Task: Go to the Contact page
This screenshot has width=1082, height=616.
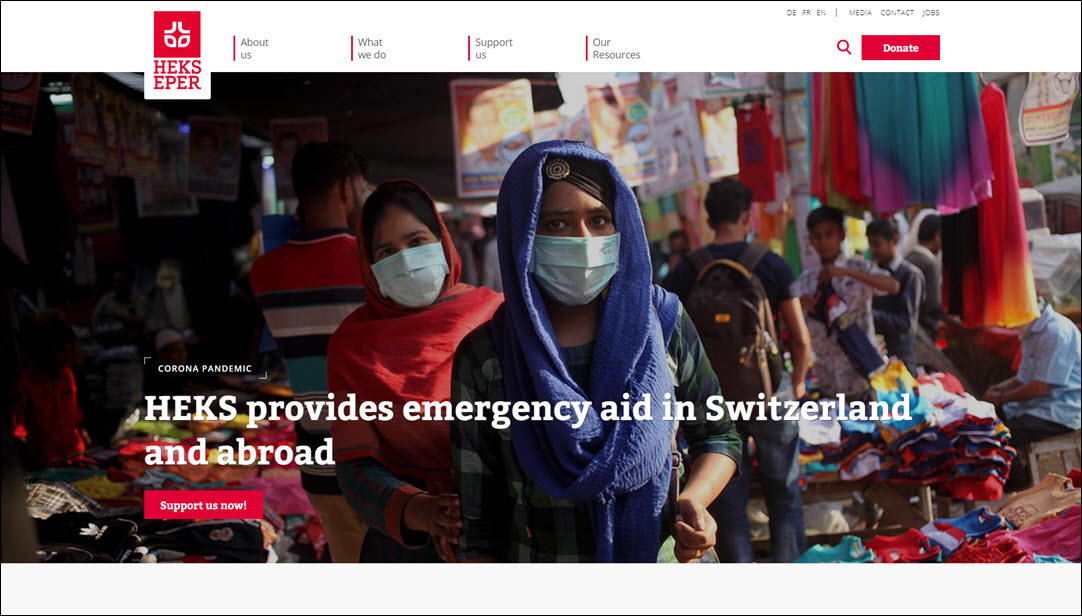Action: click(x=897, y=12)
